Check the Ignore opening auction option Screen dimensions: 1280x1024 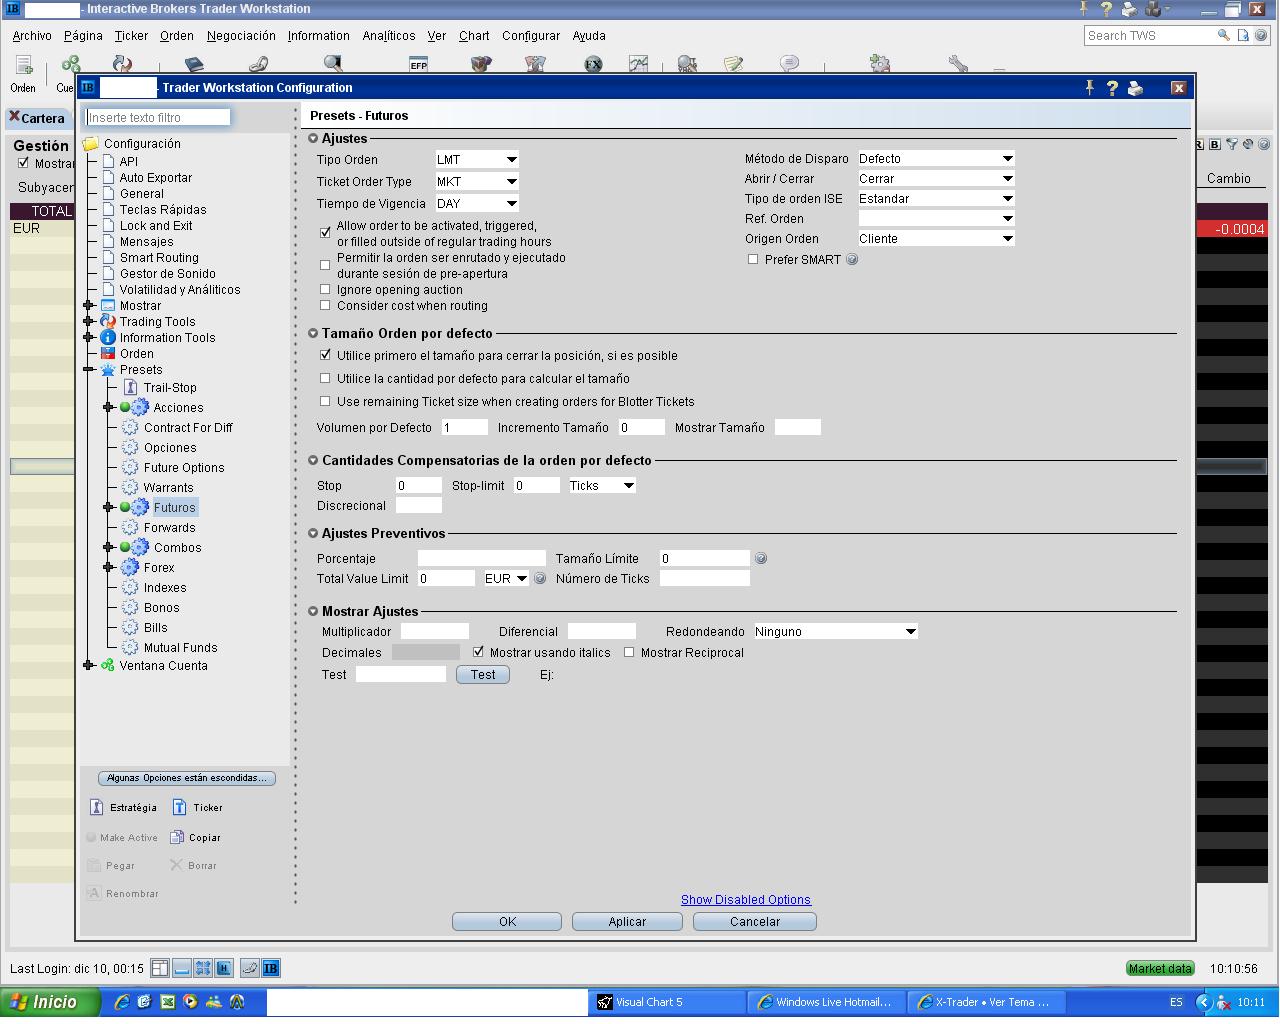[x=325, y=289]
